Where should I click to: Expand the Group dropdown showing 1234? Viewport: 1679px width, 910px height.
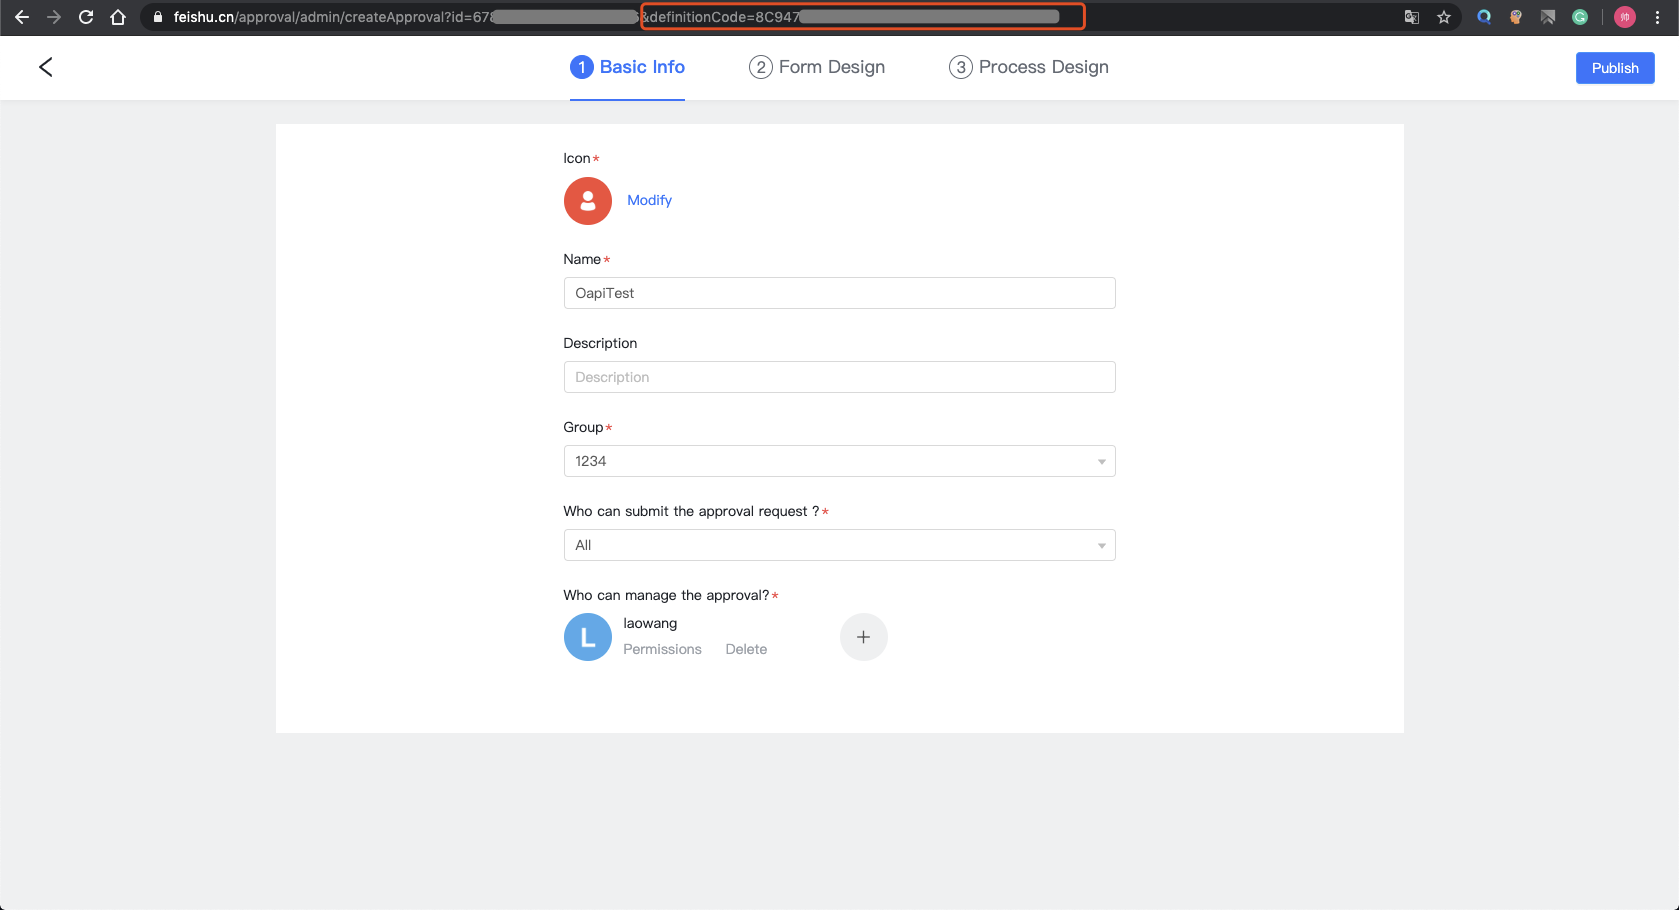(x=839, y=461)
